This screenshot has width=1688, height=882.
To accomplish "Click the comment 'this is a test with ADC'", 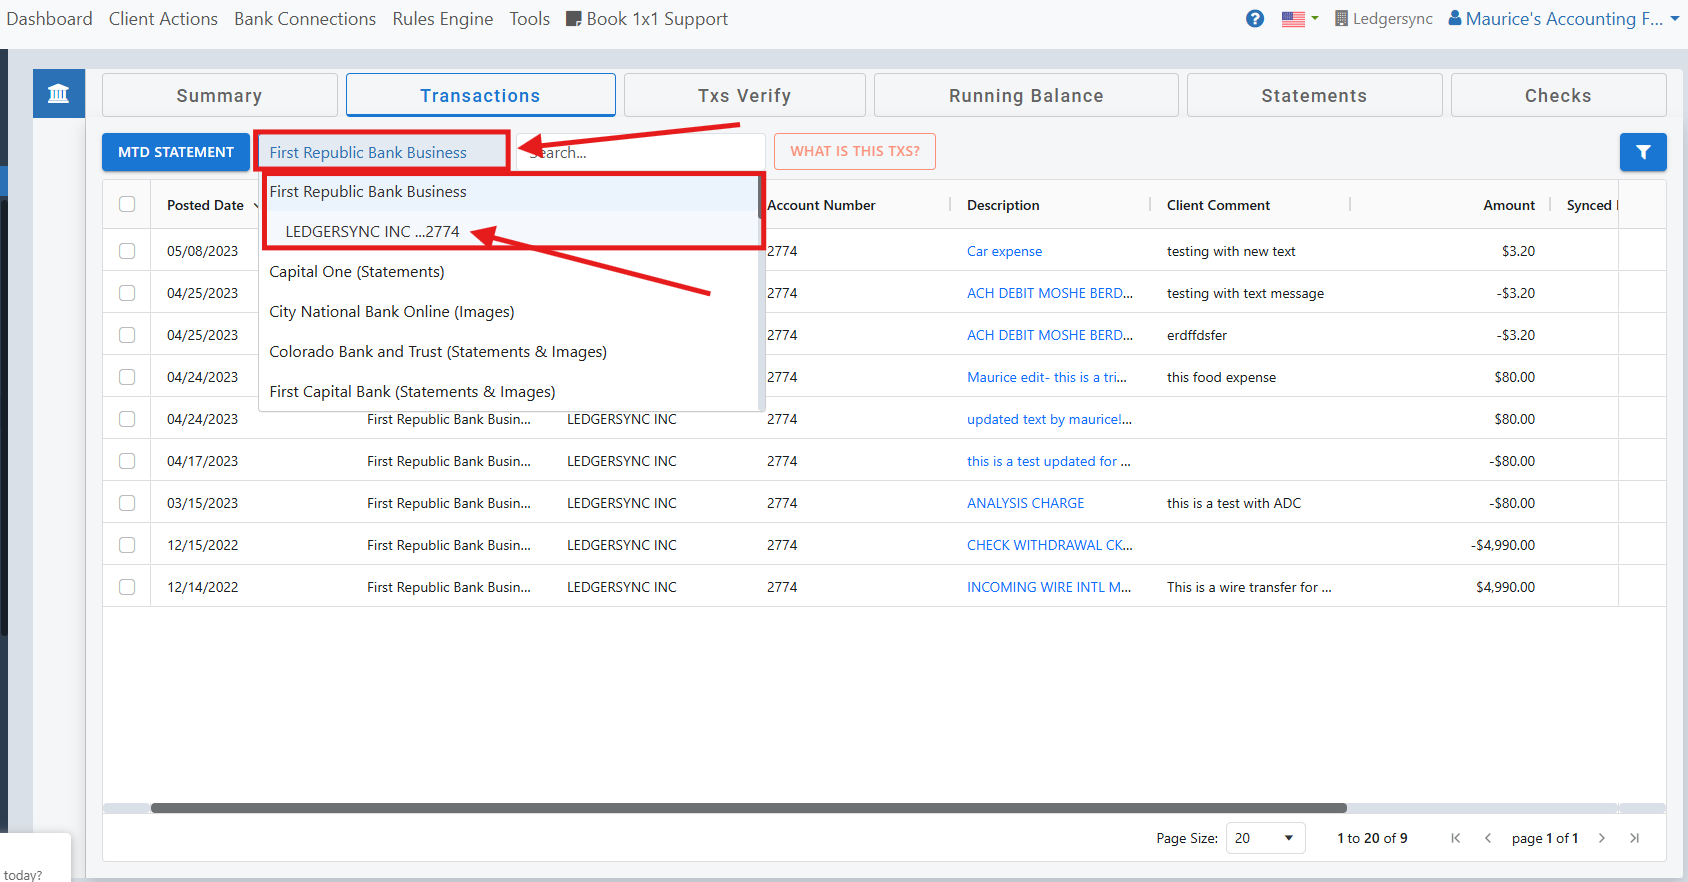I will coord(1234,503).
